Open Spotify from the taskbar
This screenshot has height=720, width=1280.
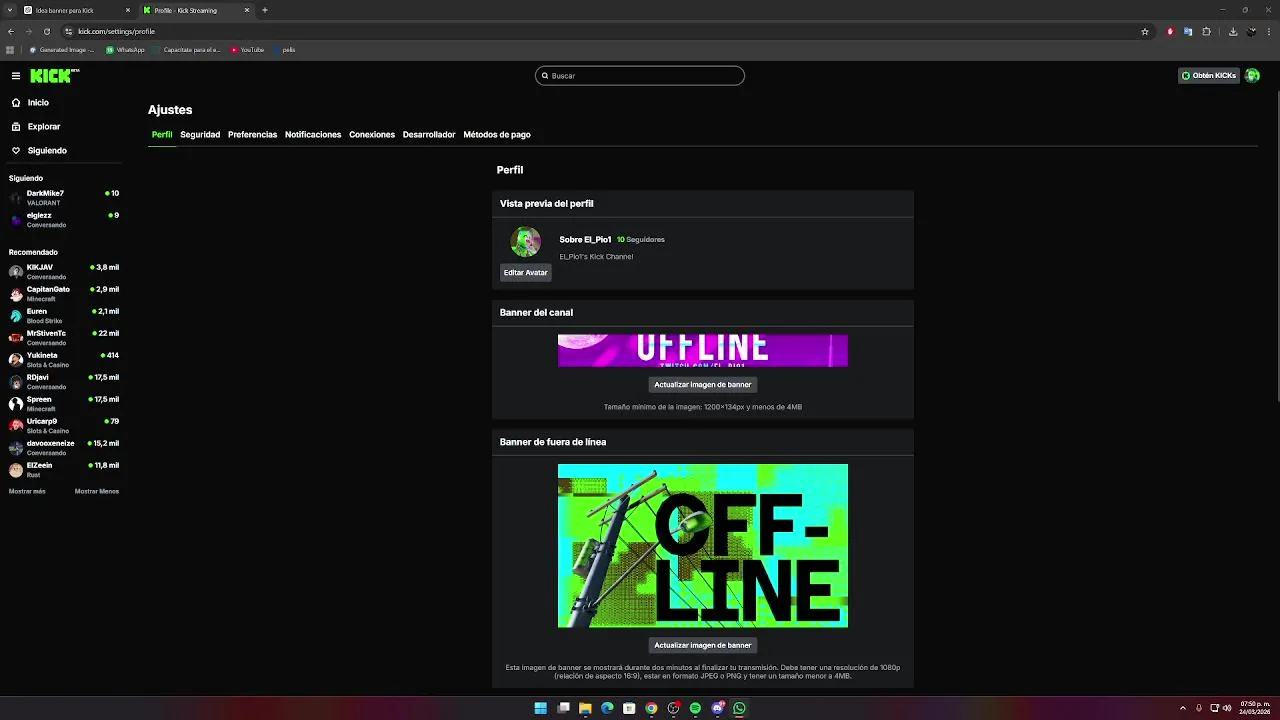(x=695, y=708)
